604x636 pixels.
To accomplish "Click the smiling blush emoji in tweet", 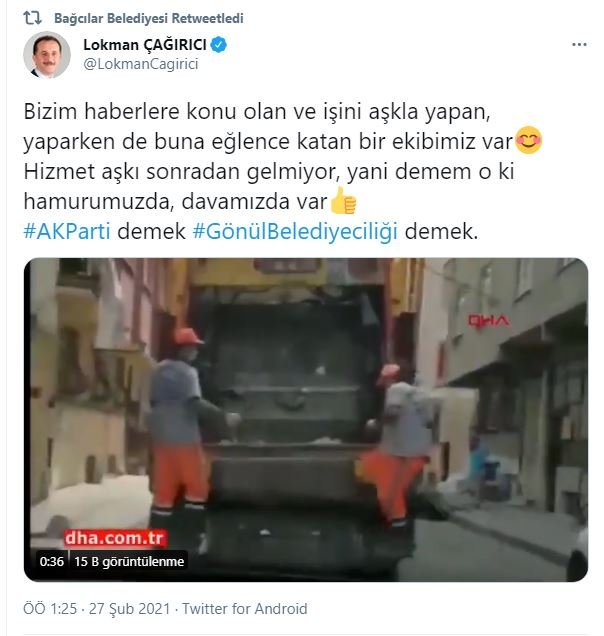I will pos(528,140).
